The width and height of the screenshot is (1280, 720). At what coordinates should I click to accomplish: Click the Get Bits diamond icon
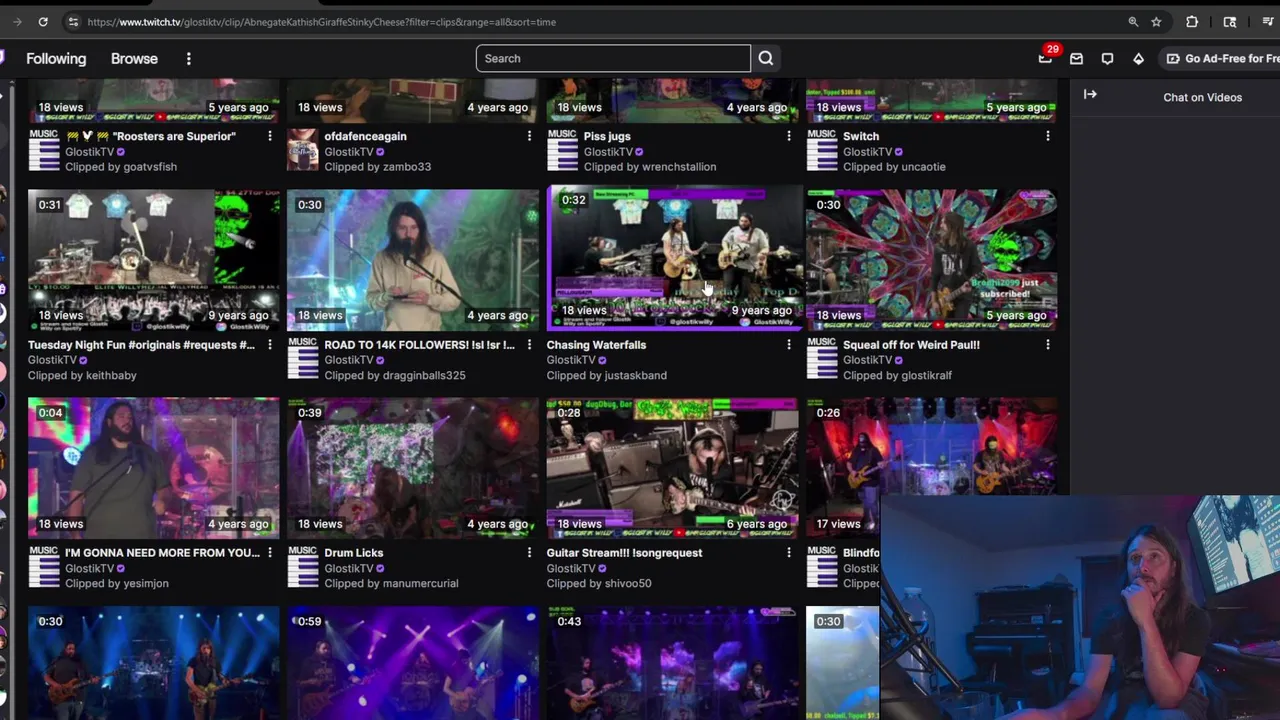pos(1138,59)
